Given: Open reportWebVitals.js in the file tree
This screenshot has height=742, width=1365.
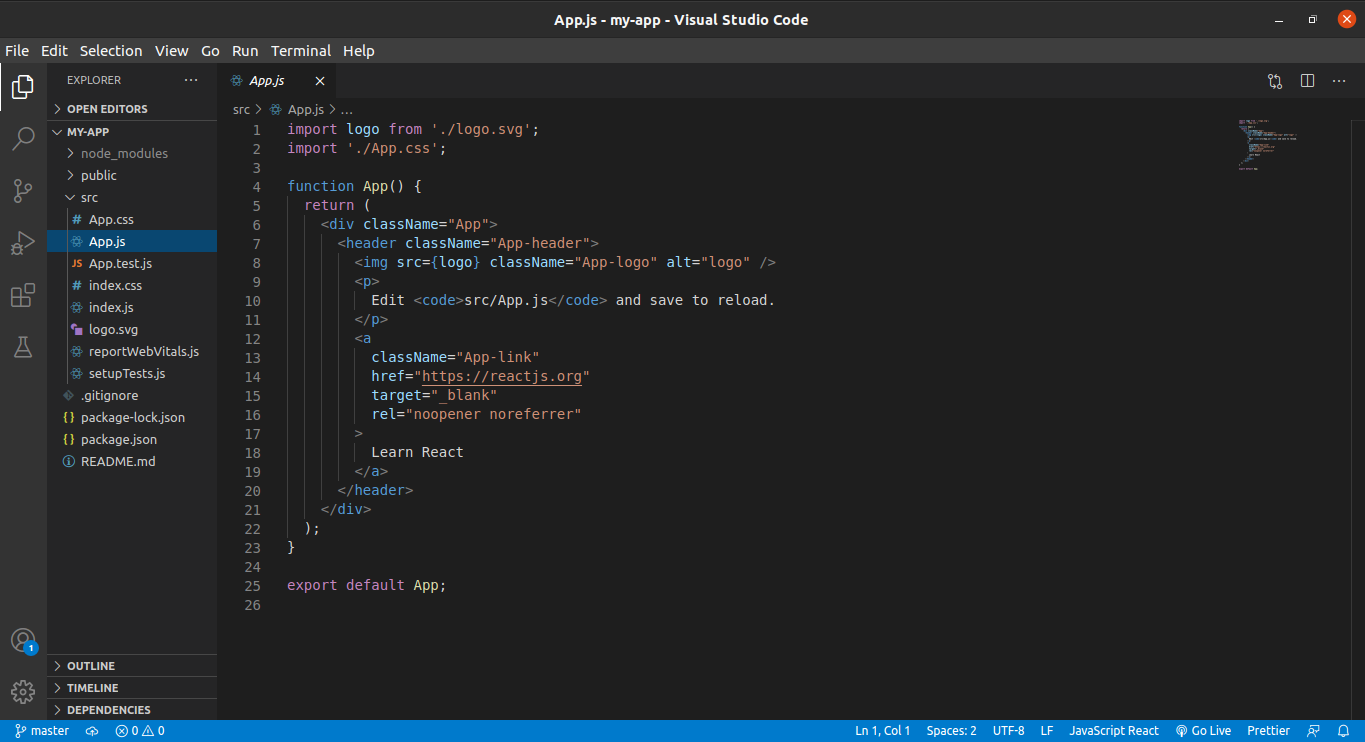Looking at the screenshot, I should [132, 351].
